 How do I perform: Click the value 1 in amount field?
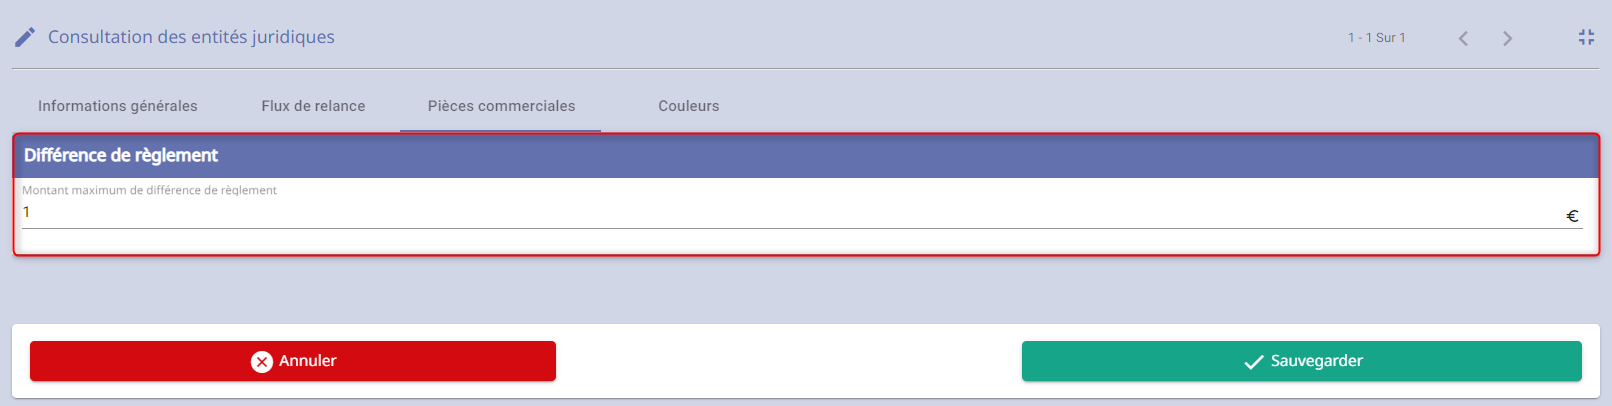click(26, 212)
